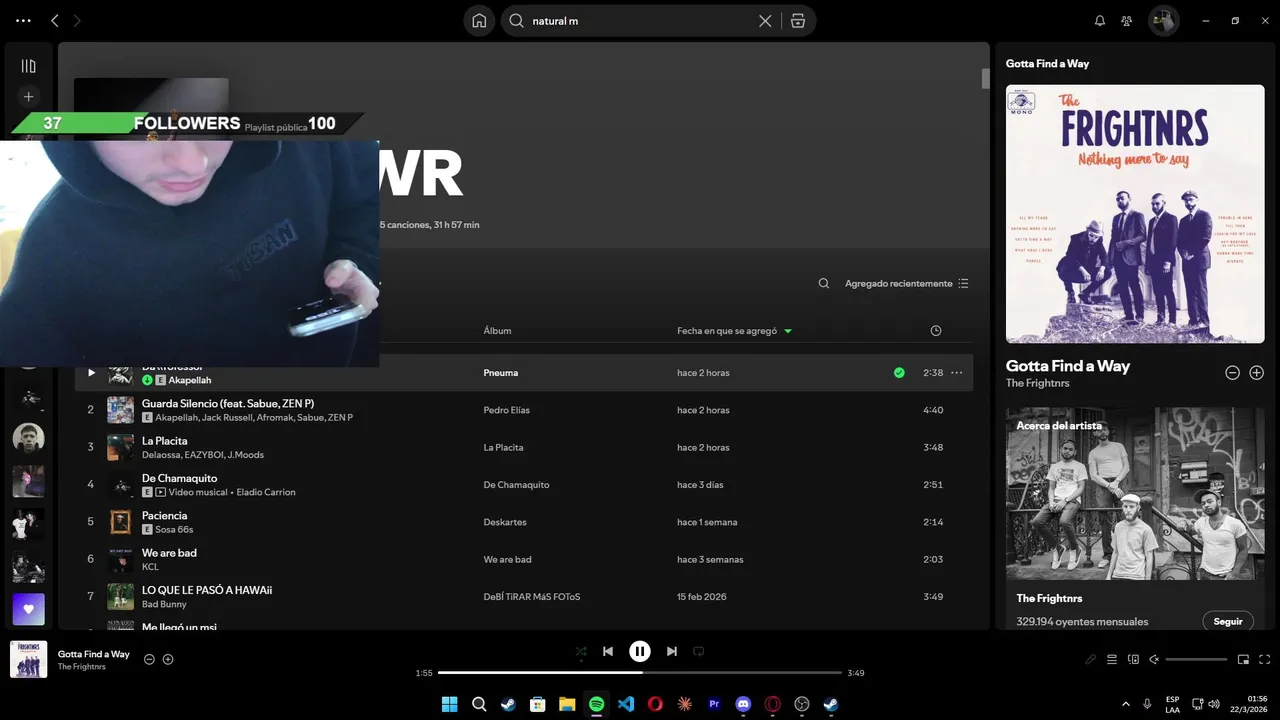Select the We are bad track row
This screenshot has width=1280, height=720.
click(x=523, y=560)
